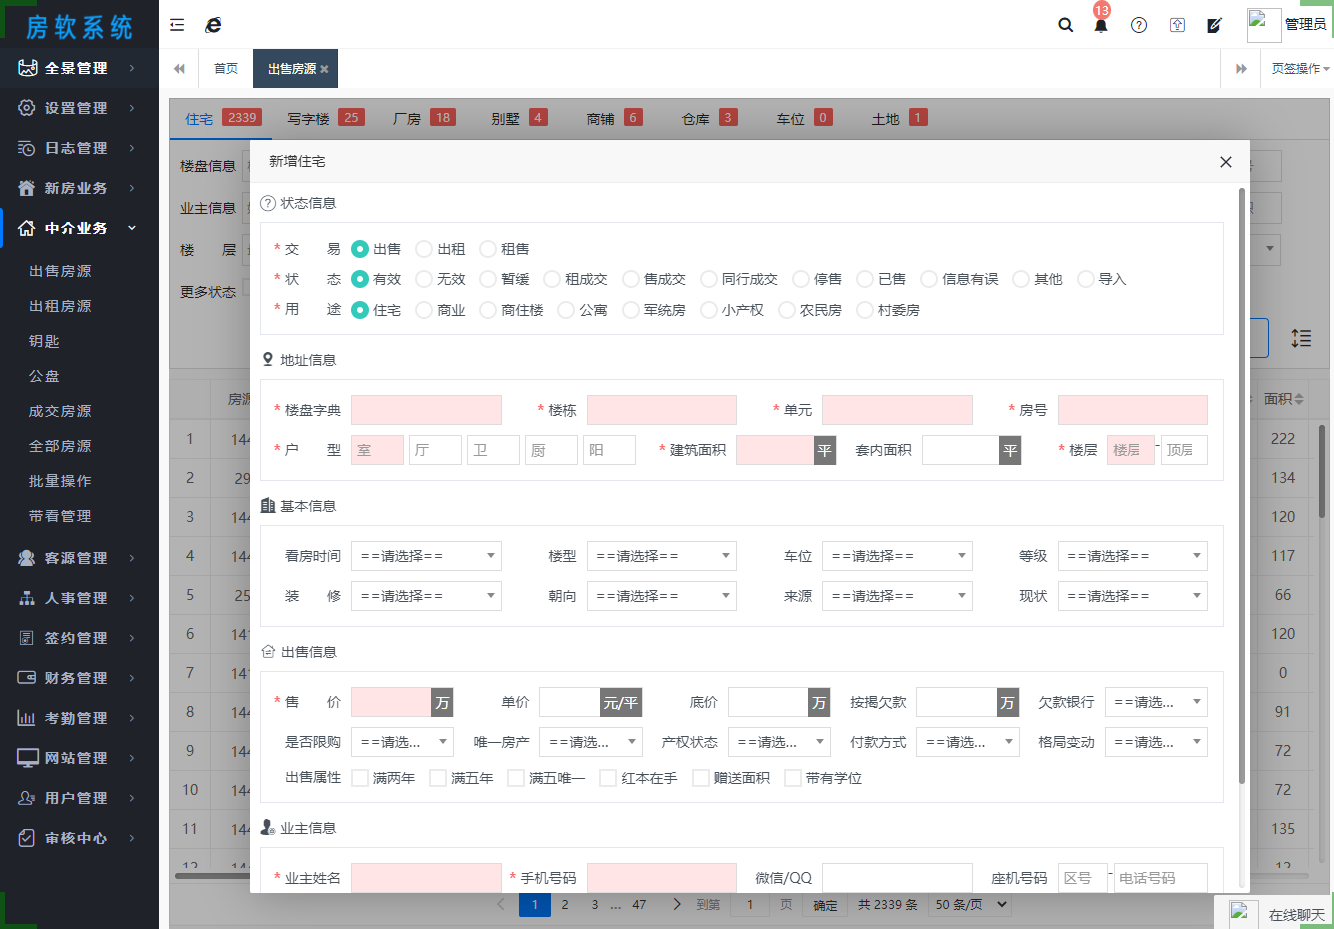Click the 审核中心 checklist icon
Image resolution: width=1334 pixels, height=929 pixels.
[x=27, y=838]
